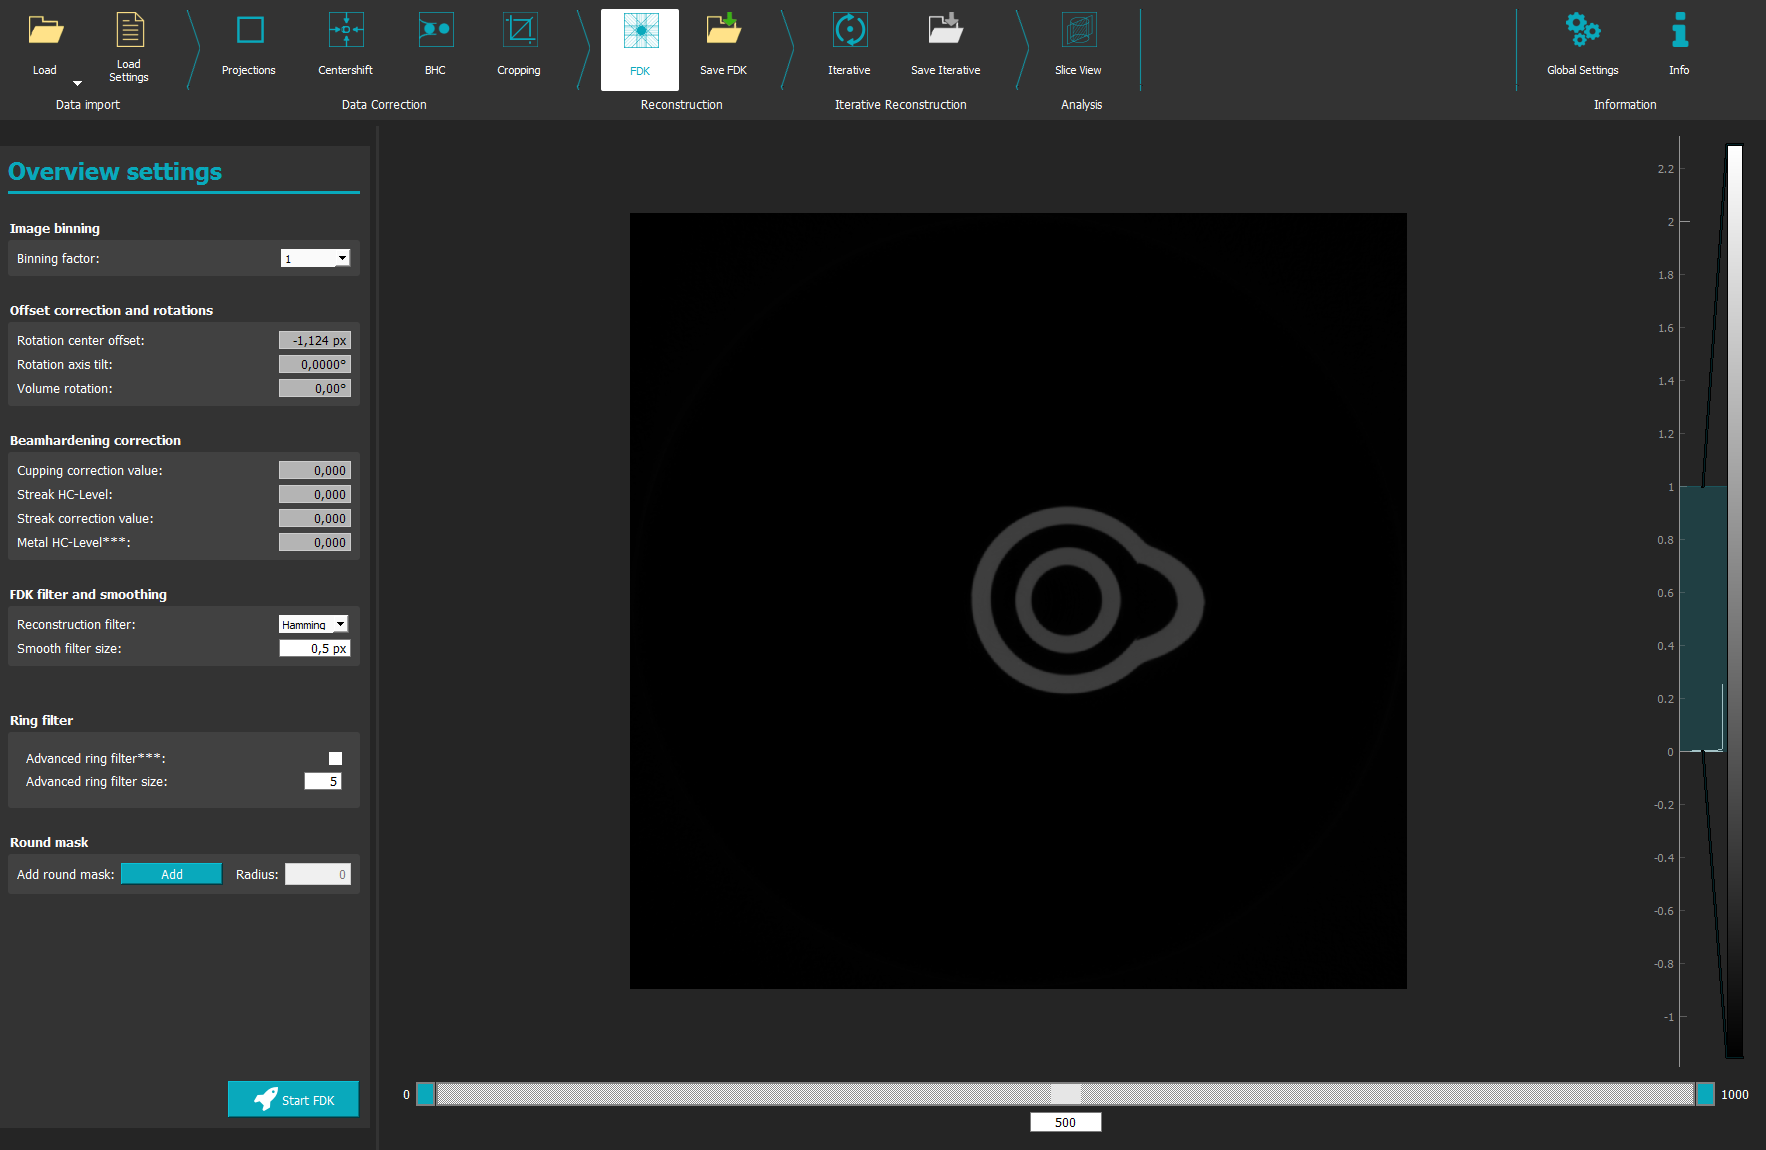Image resolution: width=1766 pixels, height=1150 pixels.
Task: Enable the Advanced ring filter checkbox
Action: click(335, 759)
